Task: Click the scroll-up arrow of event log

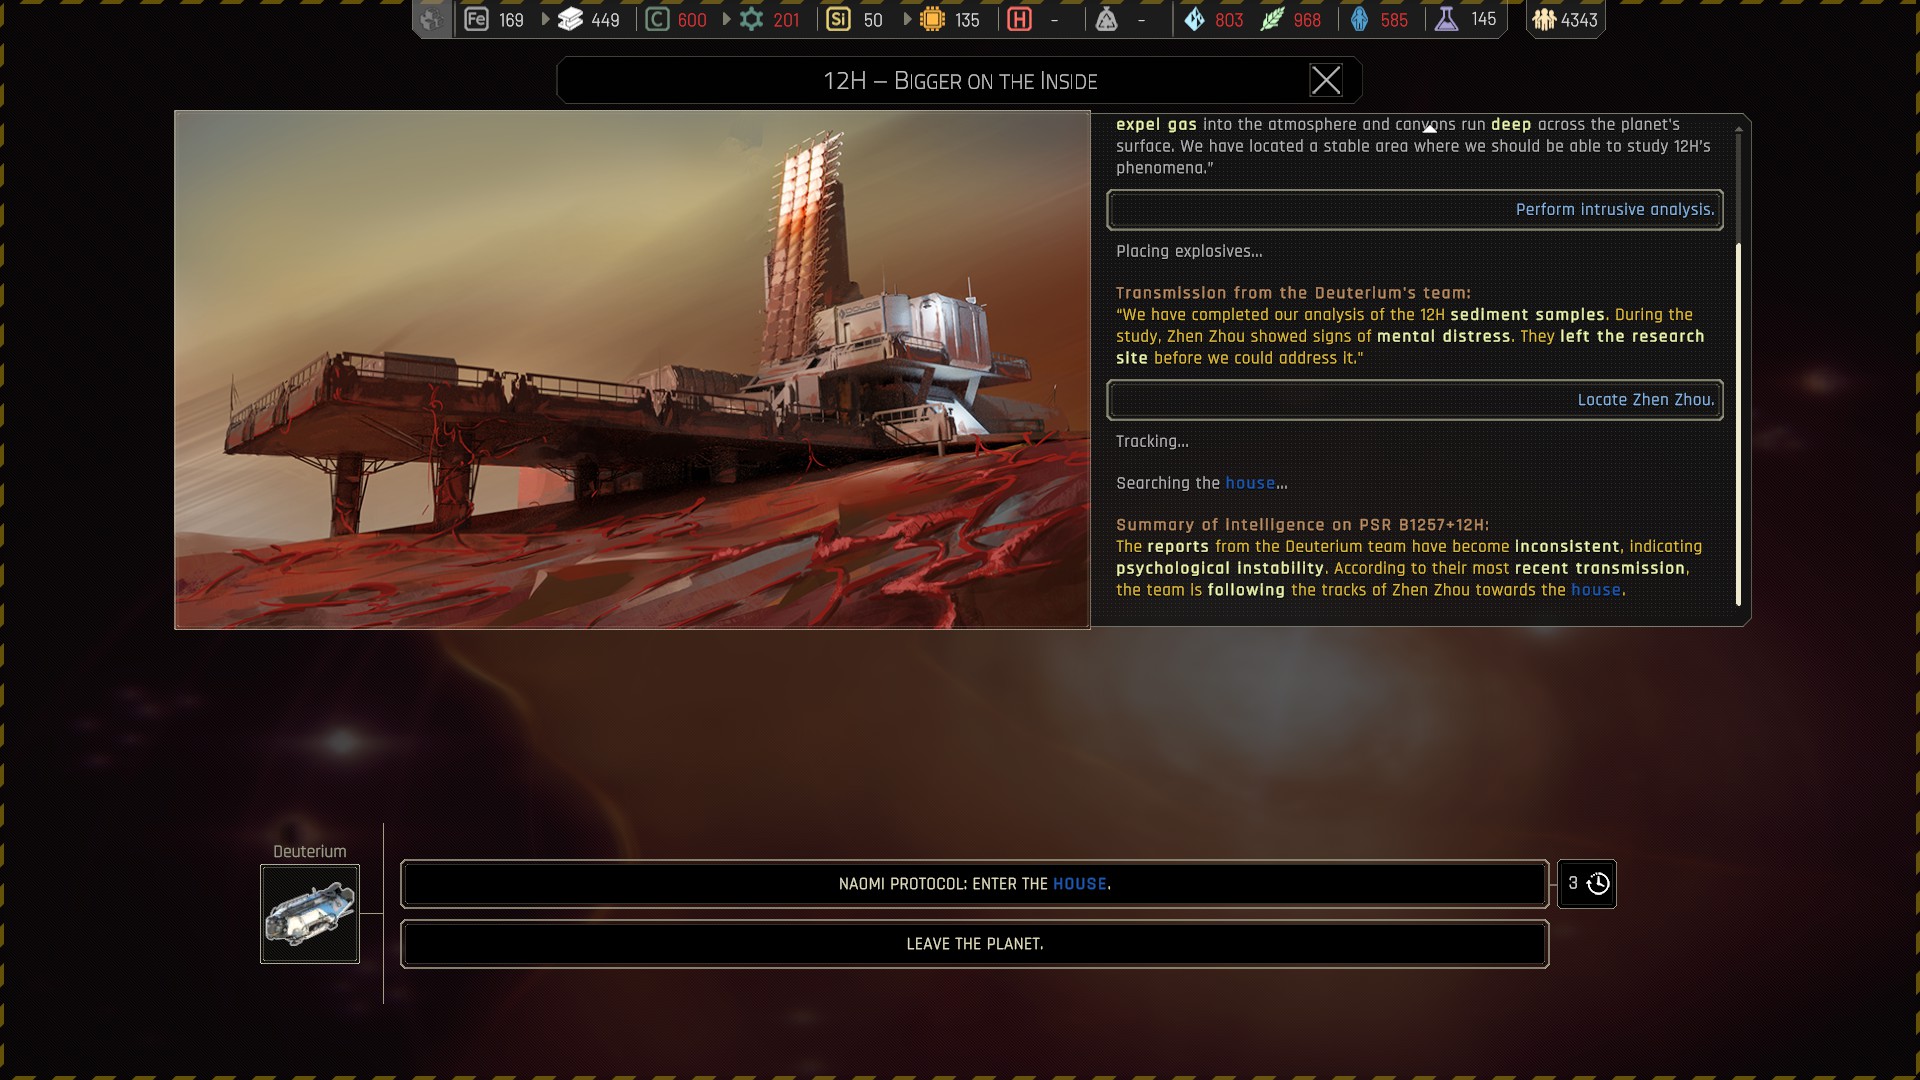Action: pyautogui.click(x=1430, y=128)
